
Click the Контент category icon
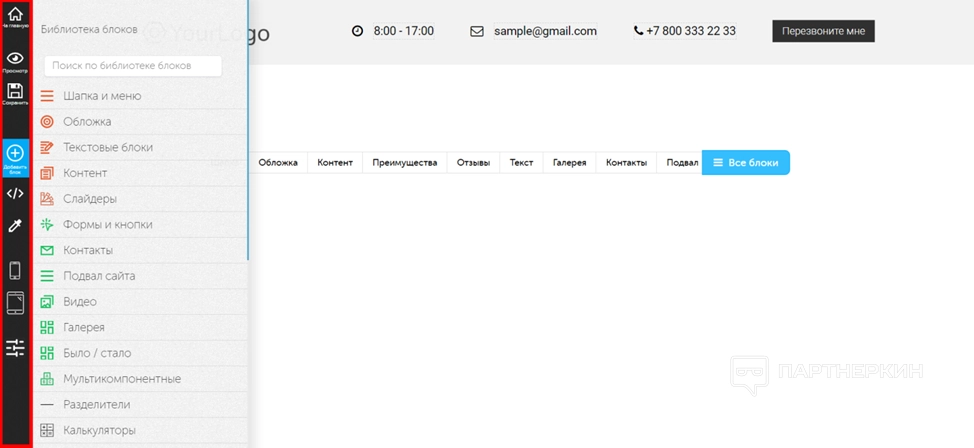coord(47,173)
